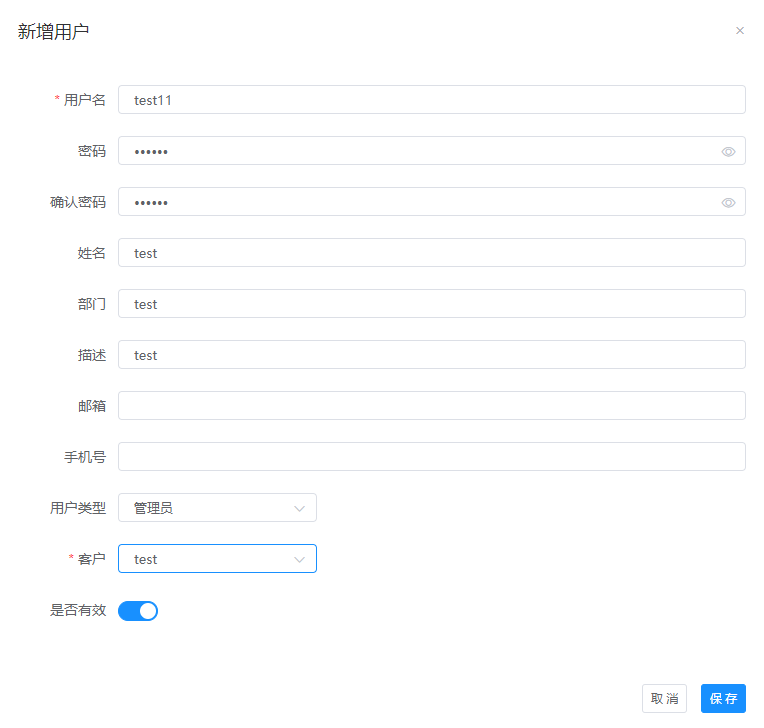Reveal 确认密码 text with its eye icon
This screenshot has width=764, height=728.
click(728, 203)
